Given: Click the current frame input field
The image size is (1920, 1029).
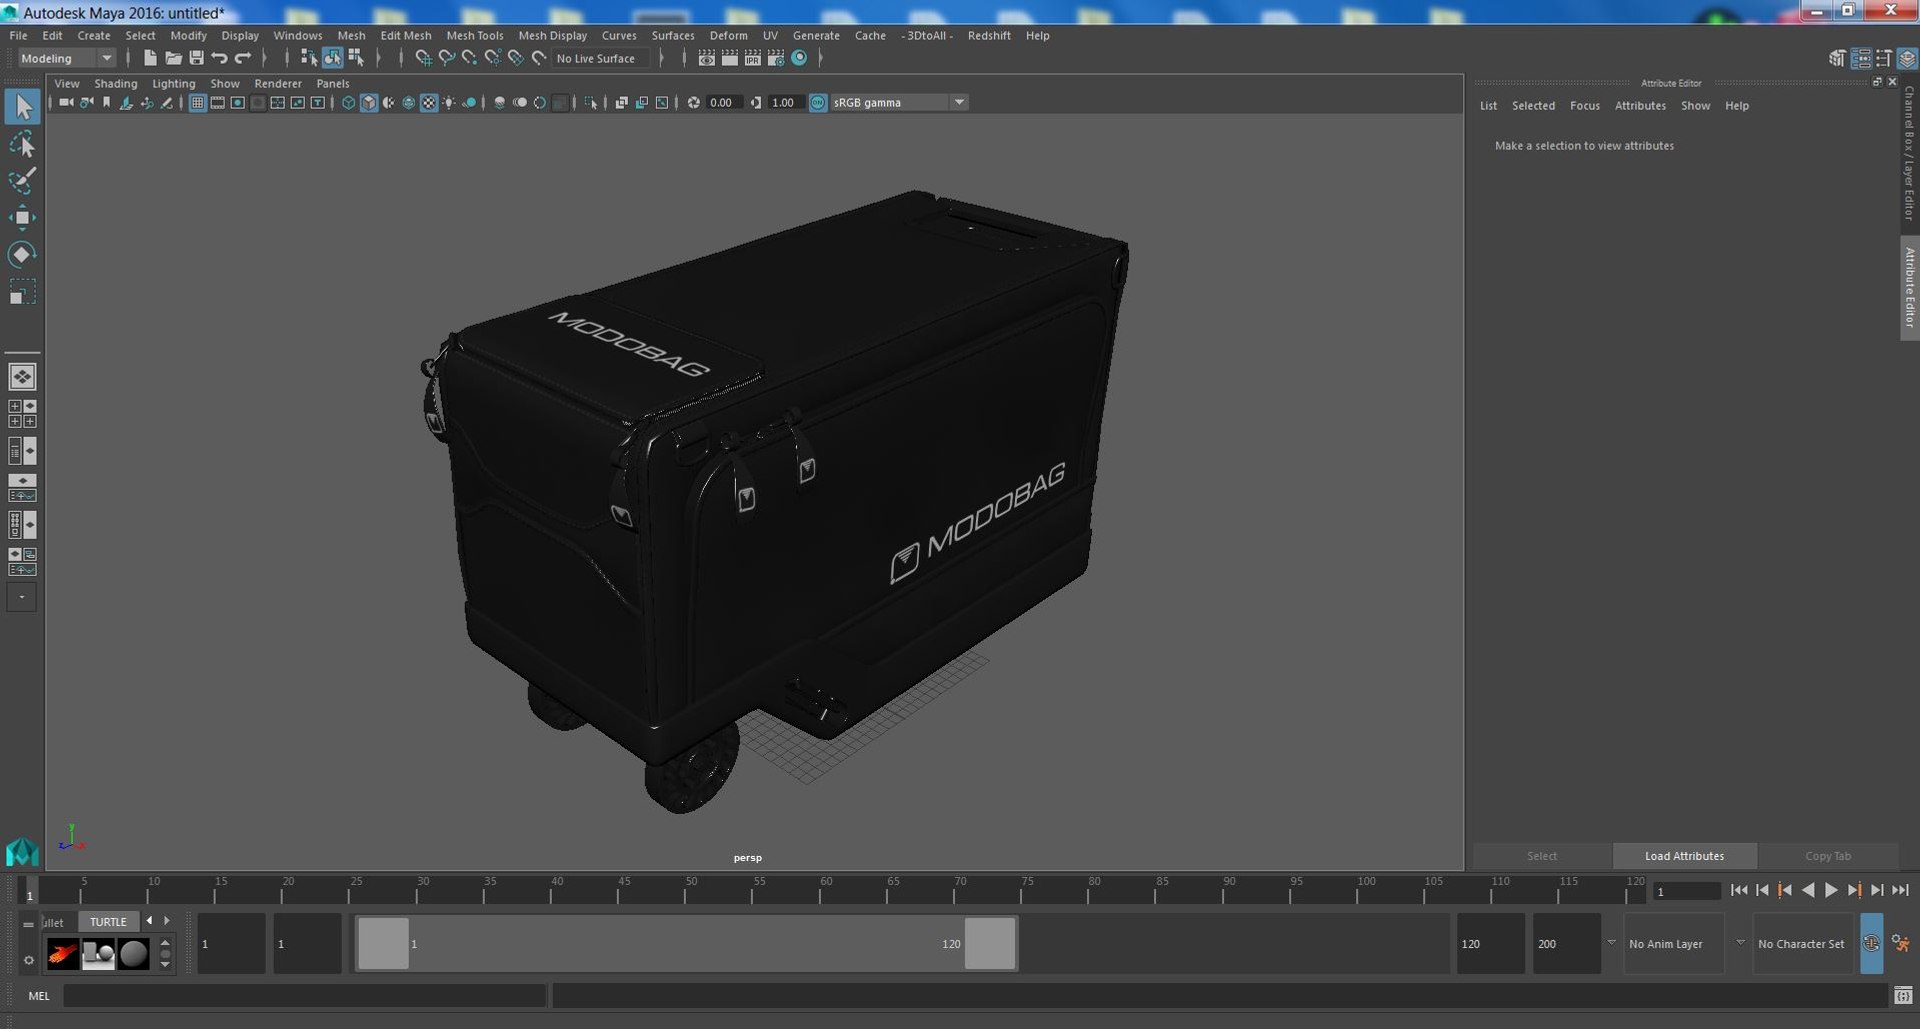Looking at the screenshot, I should pyautogui.click(x=1687, y=891).
